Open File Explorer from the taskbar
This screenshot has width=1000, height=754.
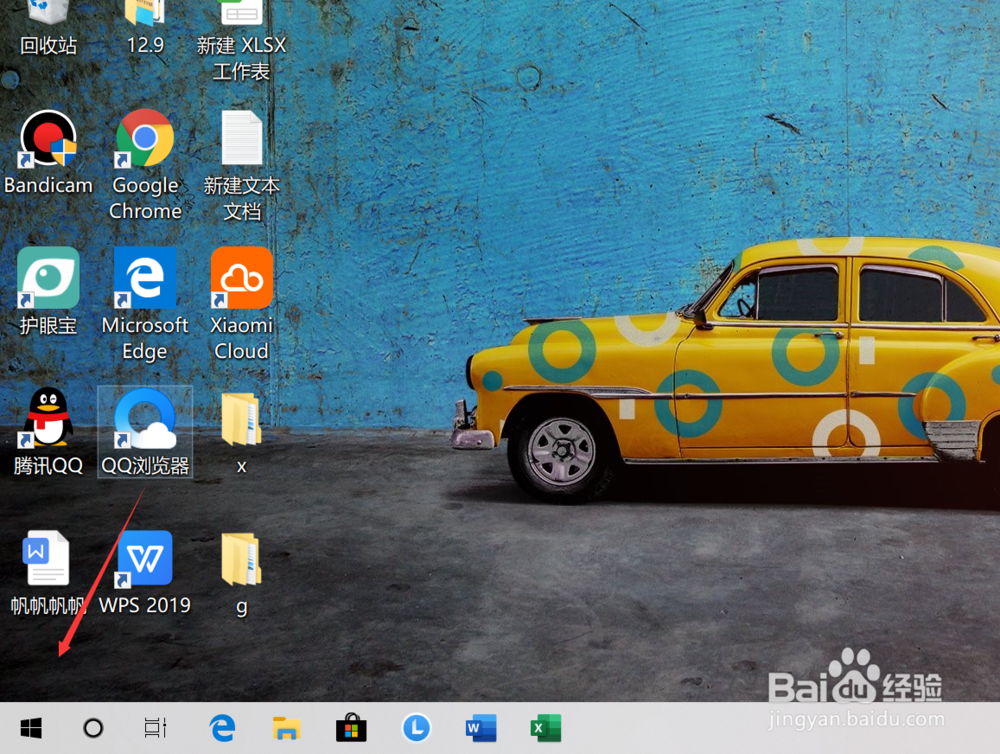click(287, 728)
